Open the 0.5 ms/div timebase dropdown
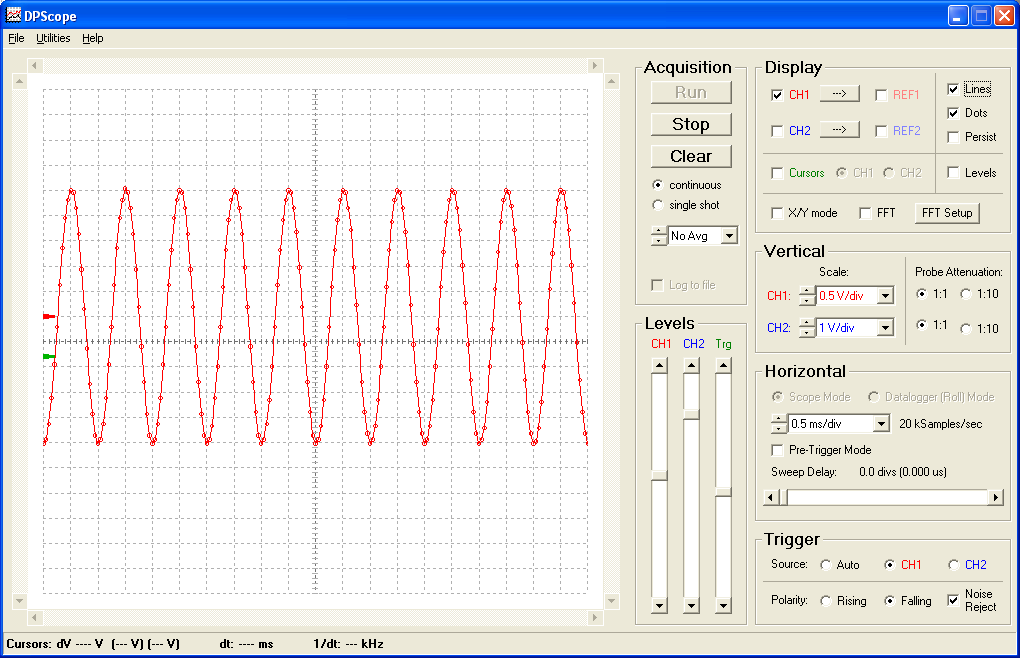The width and height of the screenshot is (1020, 658). click(x=883, y=423)
